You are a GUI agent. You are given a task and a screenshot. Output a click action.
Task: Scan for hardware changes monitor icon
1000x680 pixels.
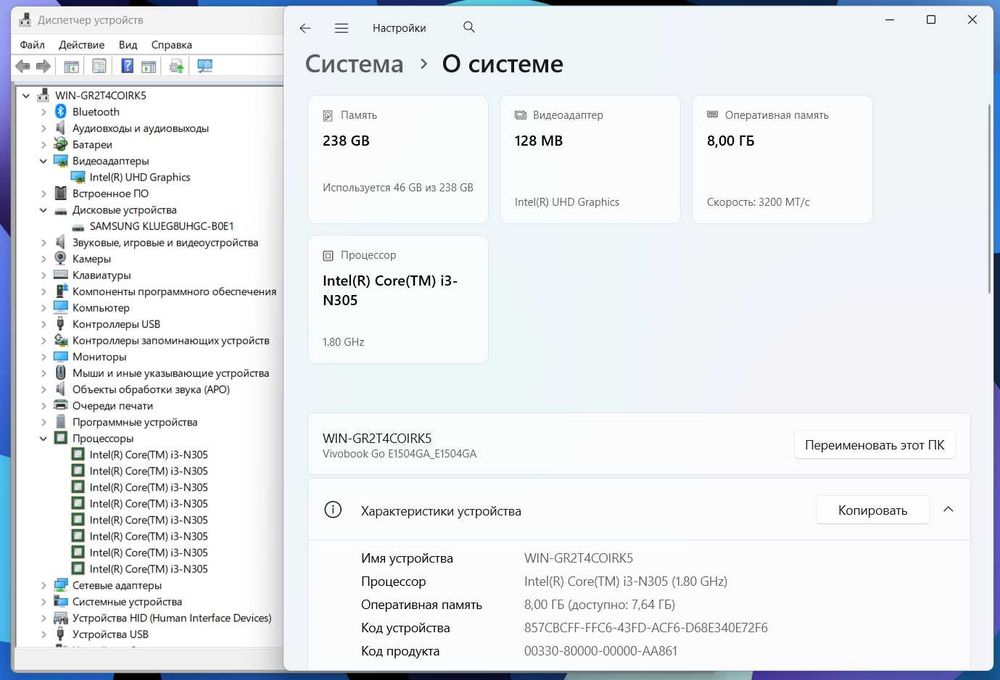[x=205, y=66]
